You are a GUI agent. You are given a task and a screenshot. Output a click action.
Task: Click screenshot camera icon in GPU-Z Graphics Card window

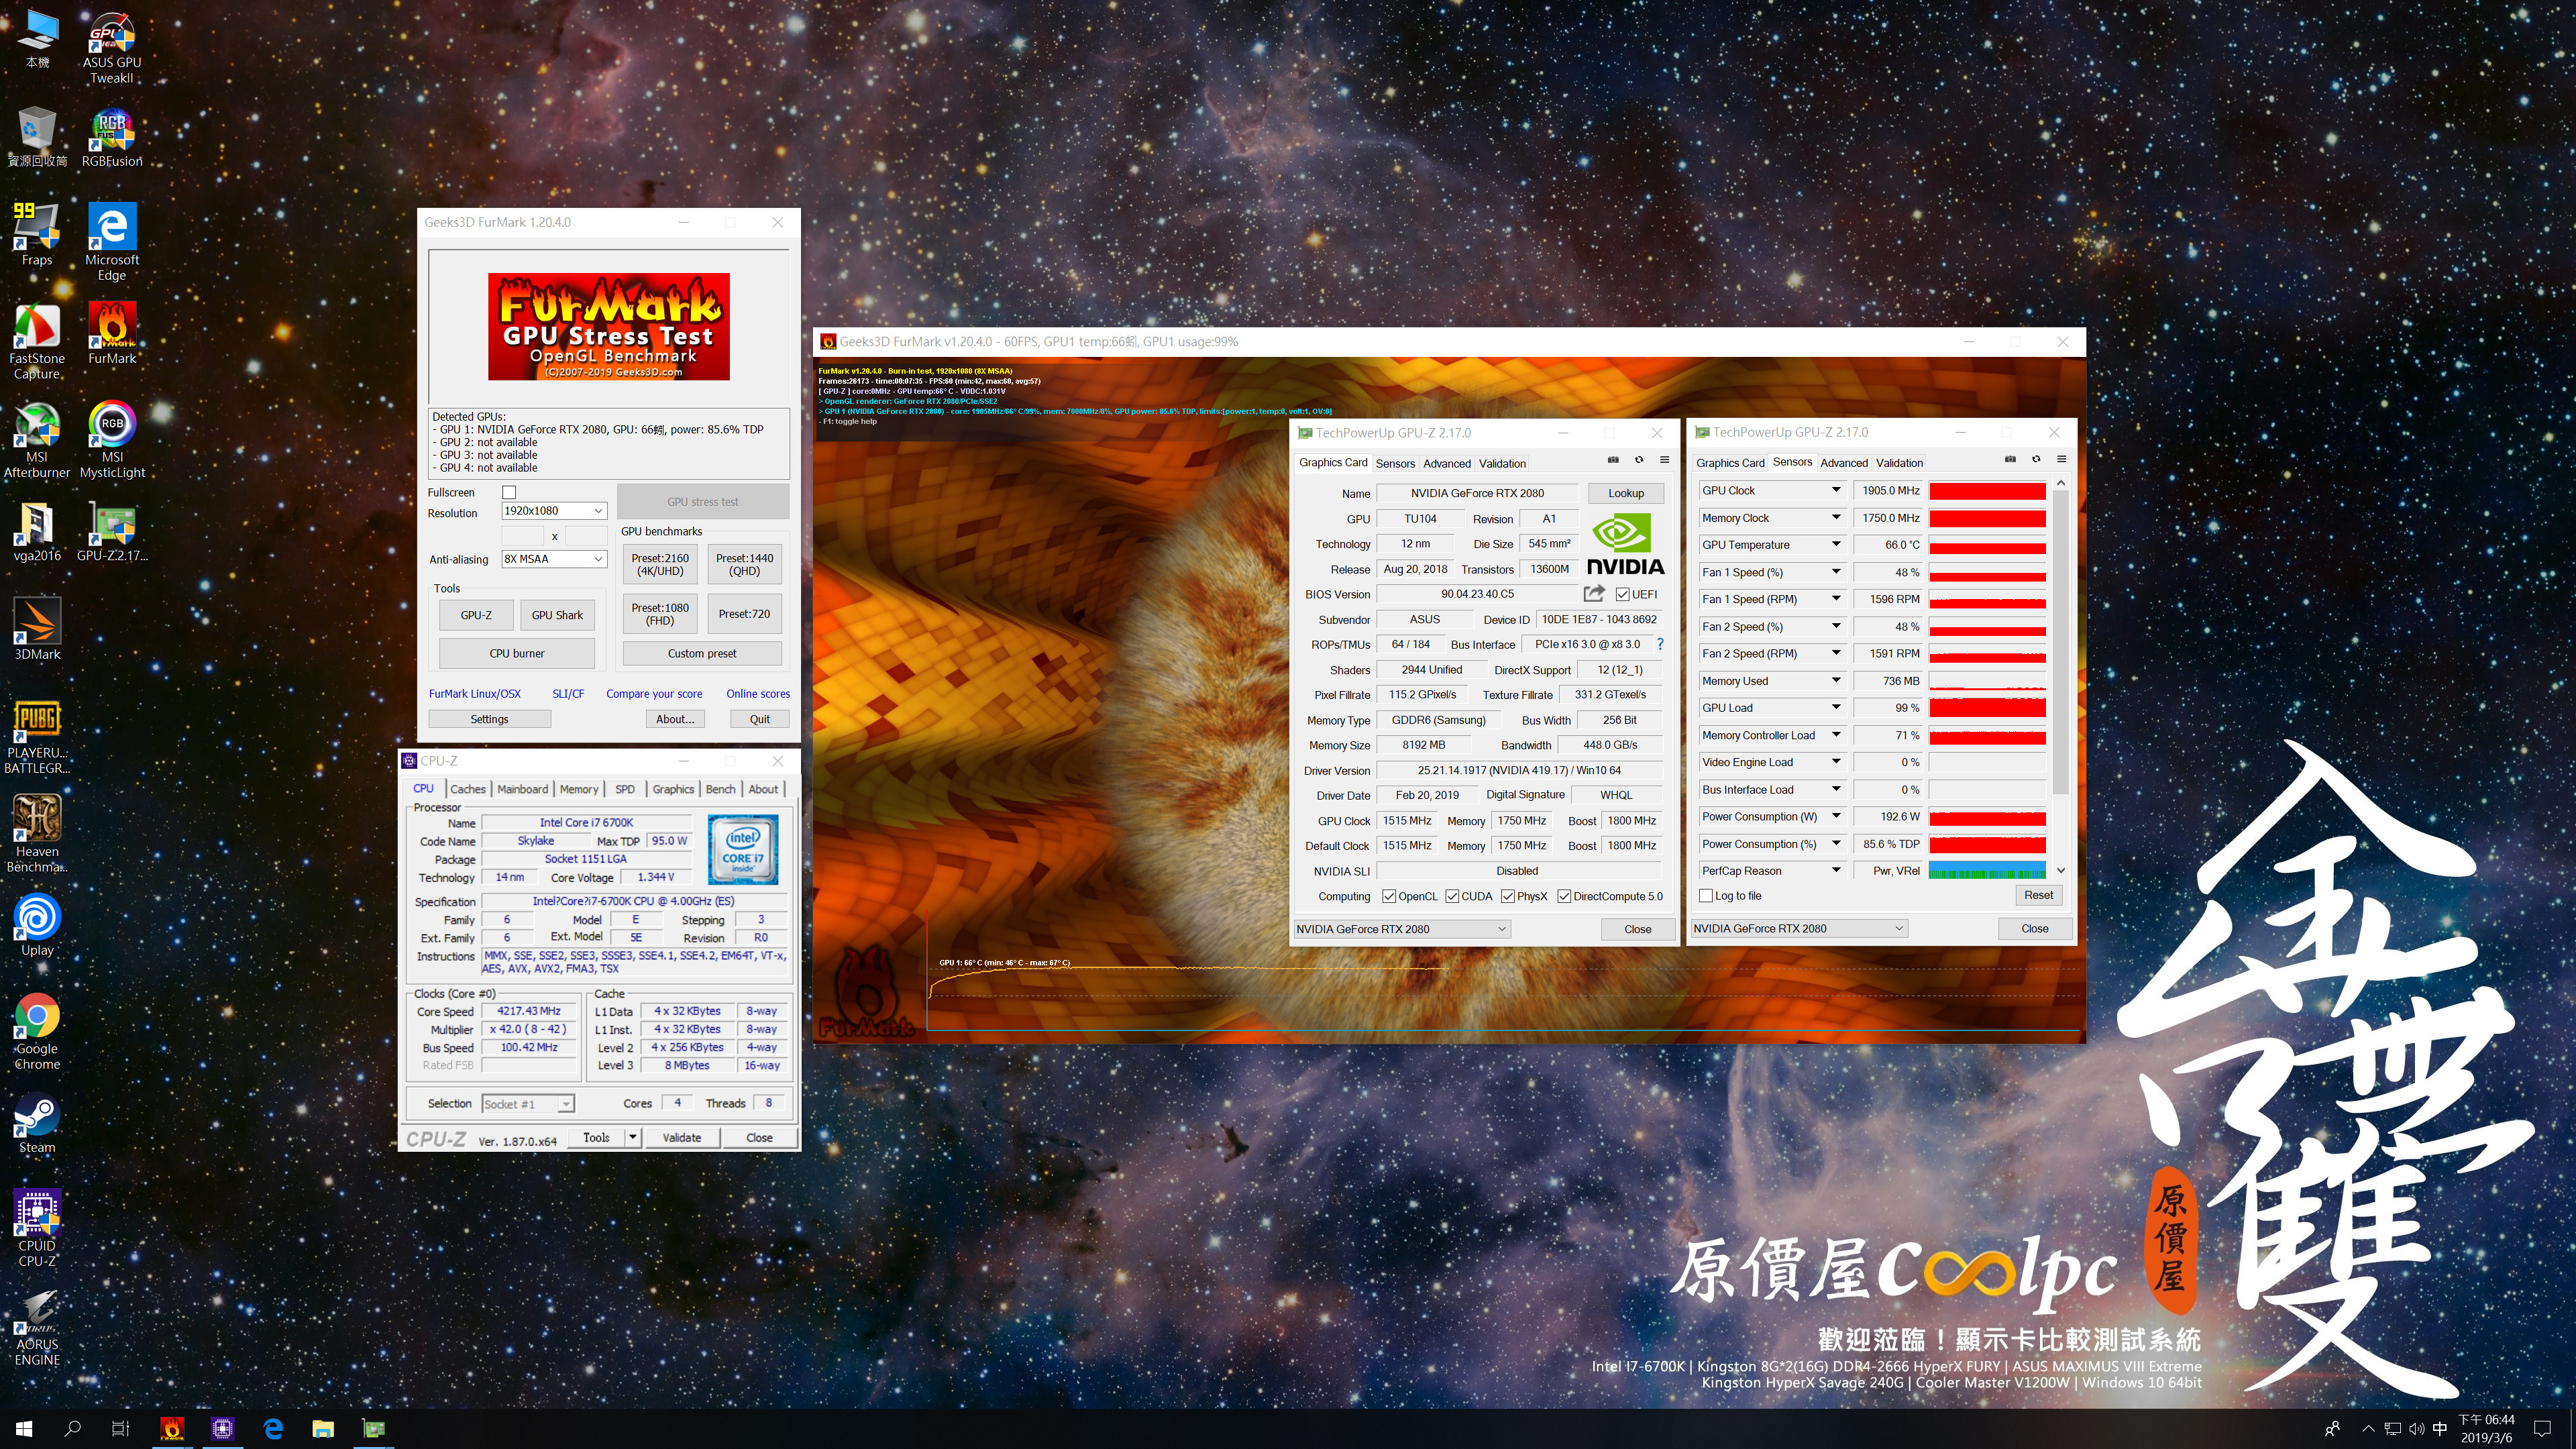(x=1613, y=460)
